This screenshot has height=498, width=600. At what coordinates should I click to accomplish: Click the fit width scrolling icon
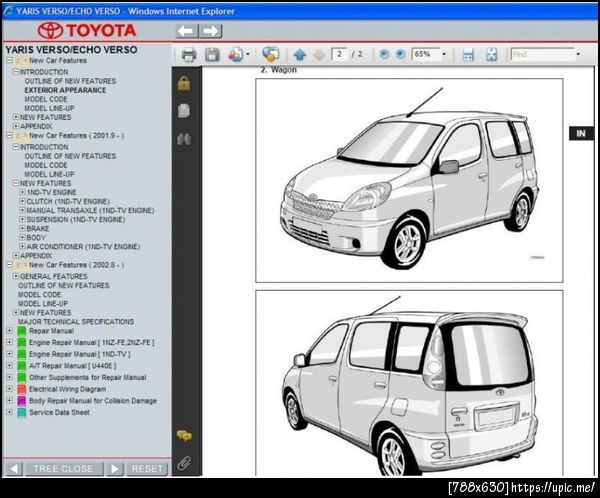click(x=468, y=55)
